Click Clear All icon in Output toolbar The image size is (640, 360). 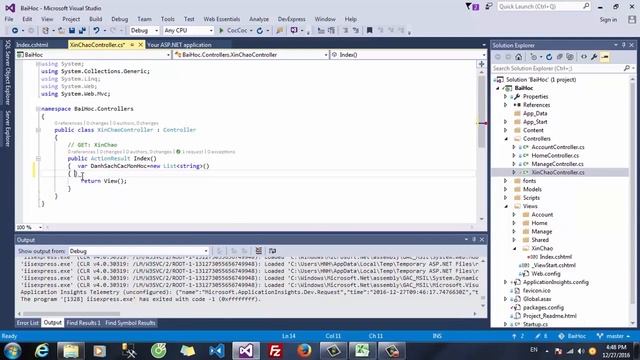[x=258, y=251]
